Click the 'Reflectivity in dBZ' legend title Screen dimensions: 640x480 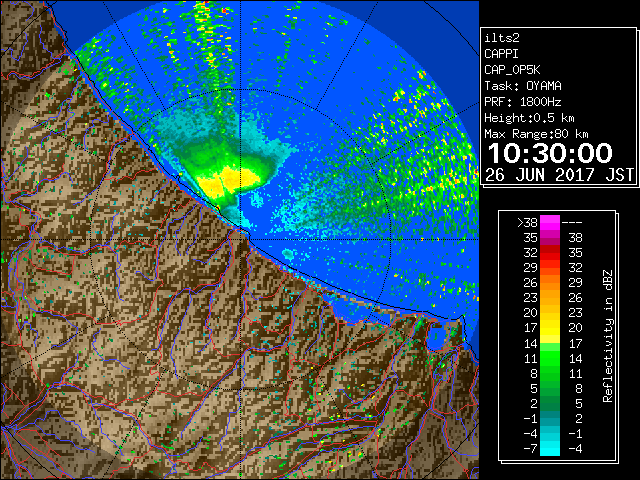[608, 336]
